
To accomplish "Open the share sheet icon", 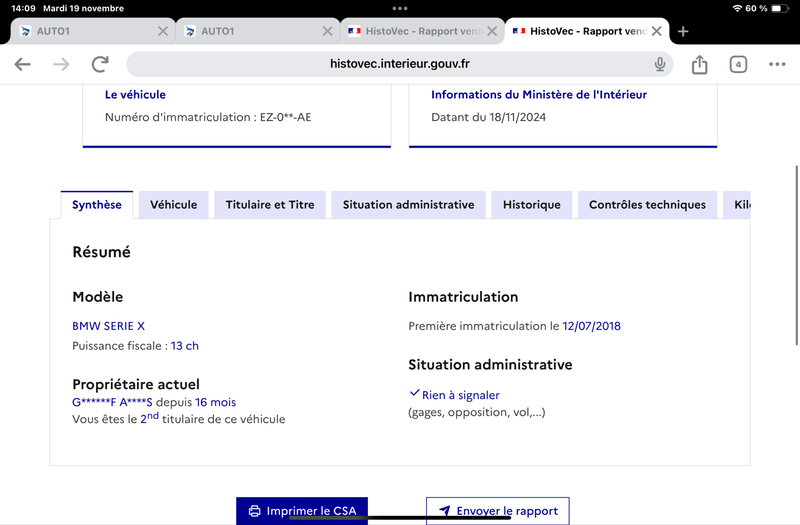I will pos(699,64).
